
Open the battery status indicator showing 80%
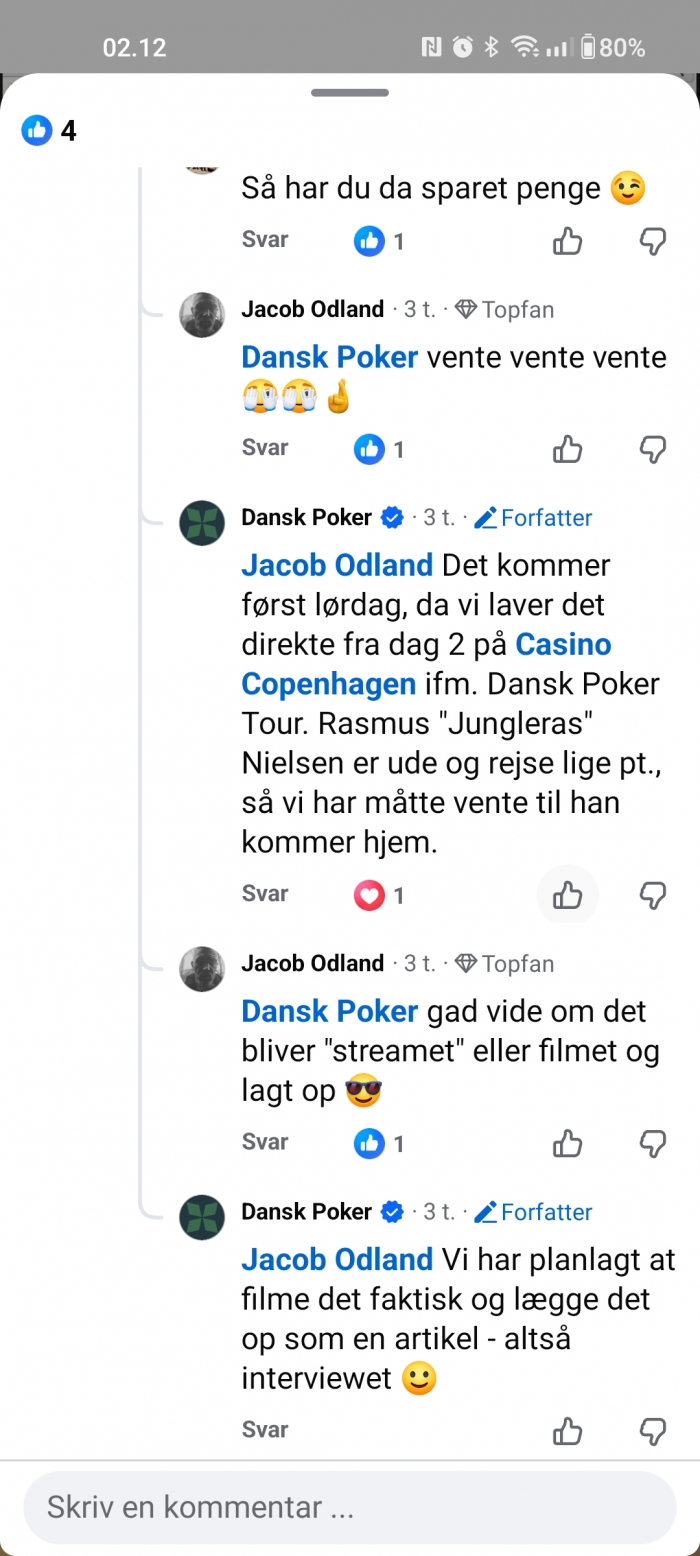(612, 47)
